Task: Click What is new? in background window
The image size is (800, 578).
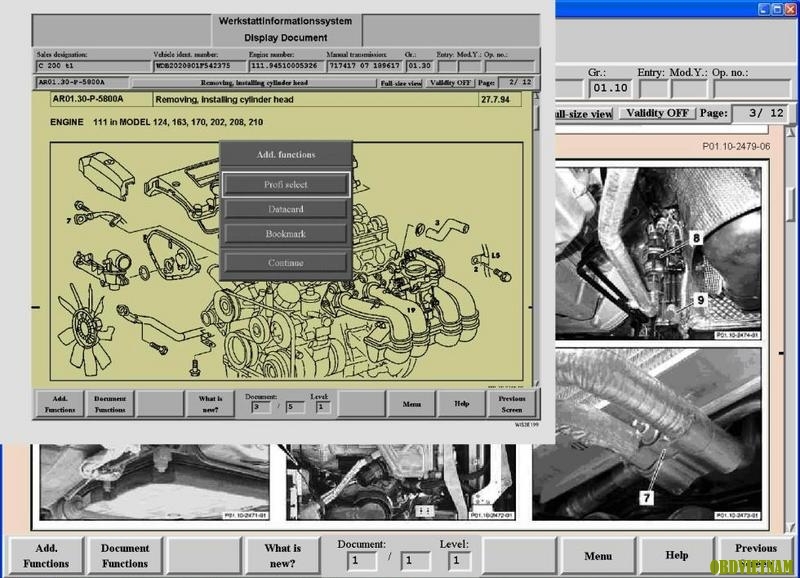Action: click(x=283, y=556)
